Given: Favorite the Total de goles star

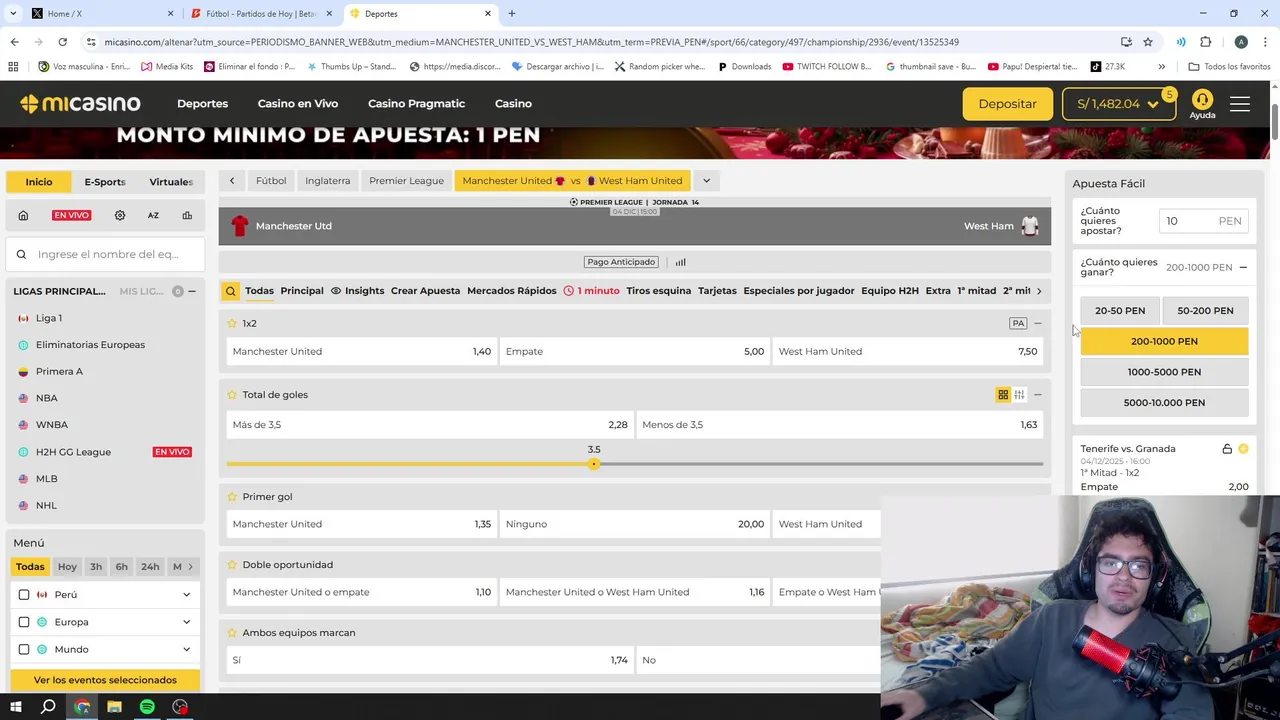Looking at the screenshot, I should pos(232,395).
